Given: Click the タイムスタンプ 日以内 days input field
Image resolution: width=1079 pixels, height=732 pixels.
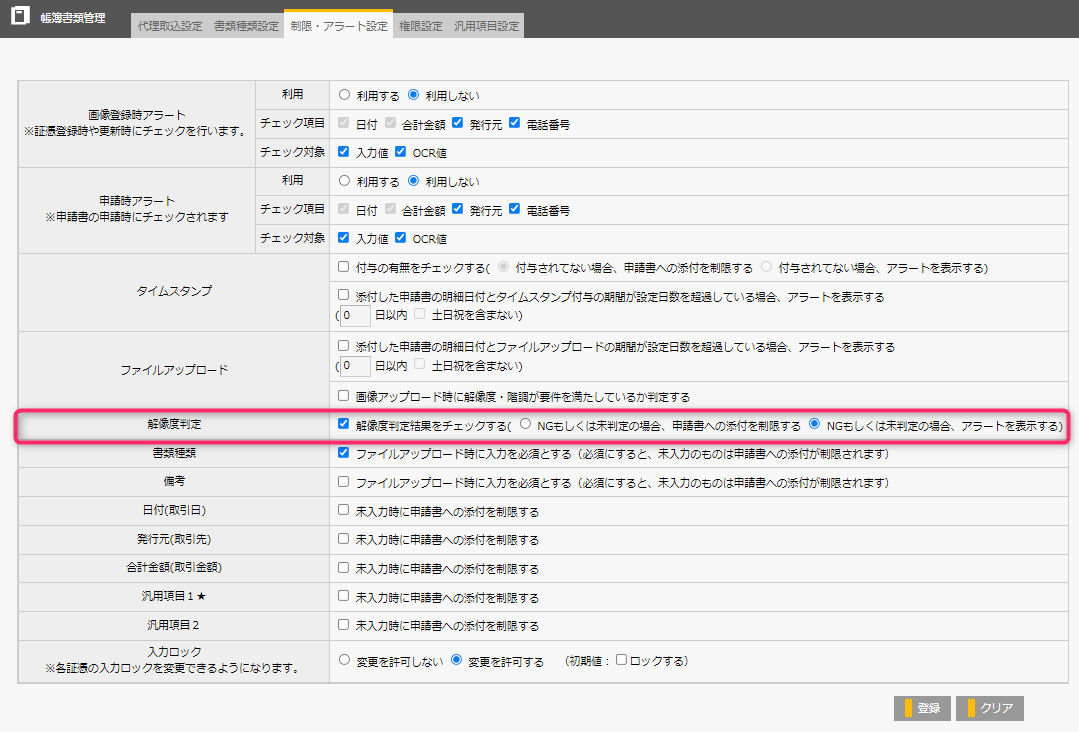Looking at the screenshot, I should click(x=355, y=315).
